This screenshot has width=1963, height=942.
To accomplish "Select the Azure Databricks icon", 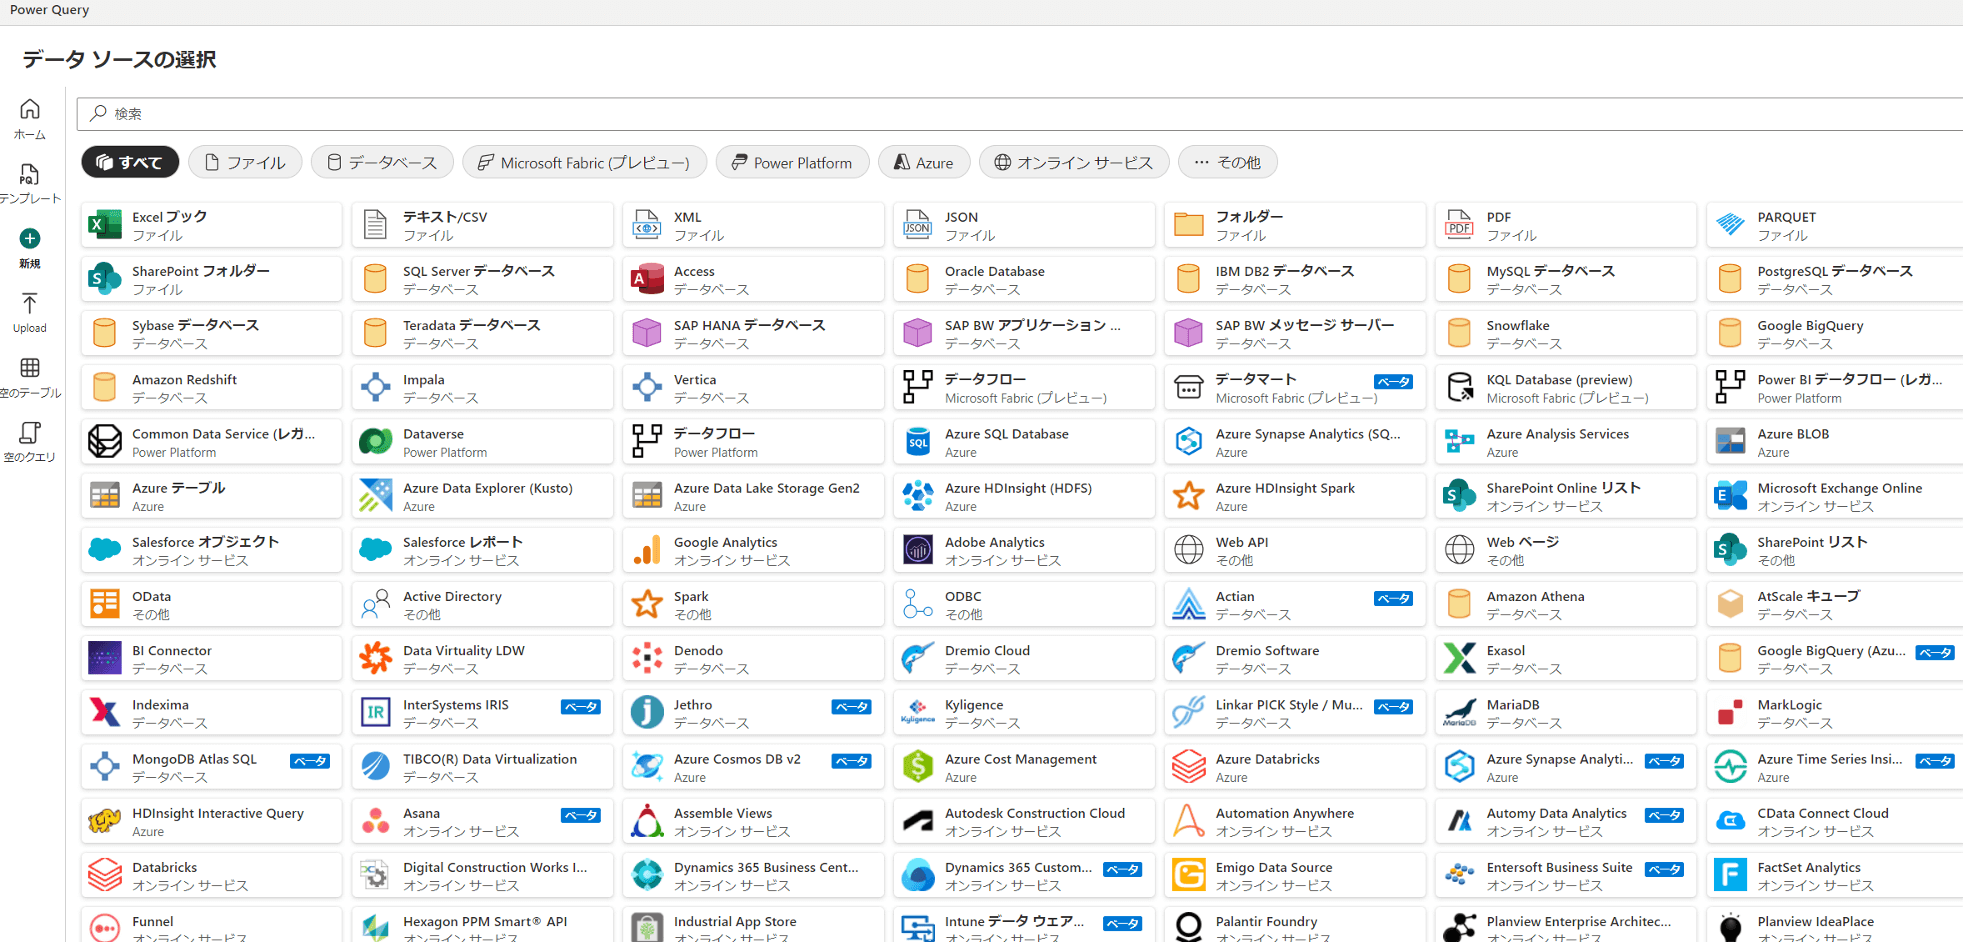I will [1189, 766].
